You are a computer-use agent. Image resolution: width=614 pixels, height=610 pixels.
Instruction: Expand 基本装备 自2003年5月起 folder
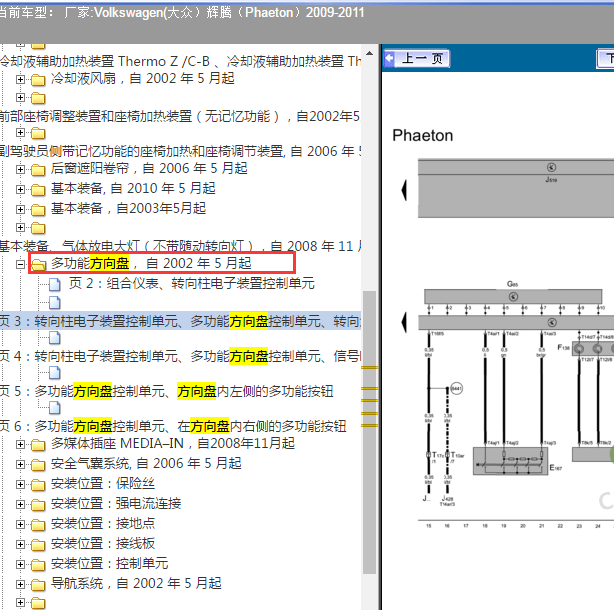20,209
